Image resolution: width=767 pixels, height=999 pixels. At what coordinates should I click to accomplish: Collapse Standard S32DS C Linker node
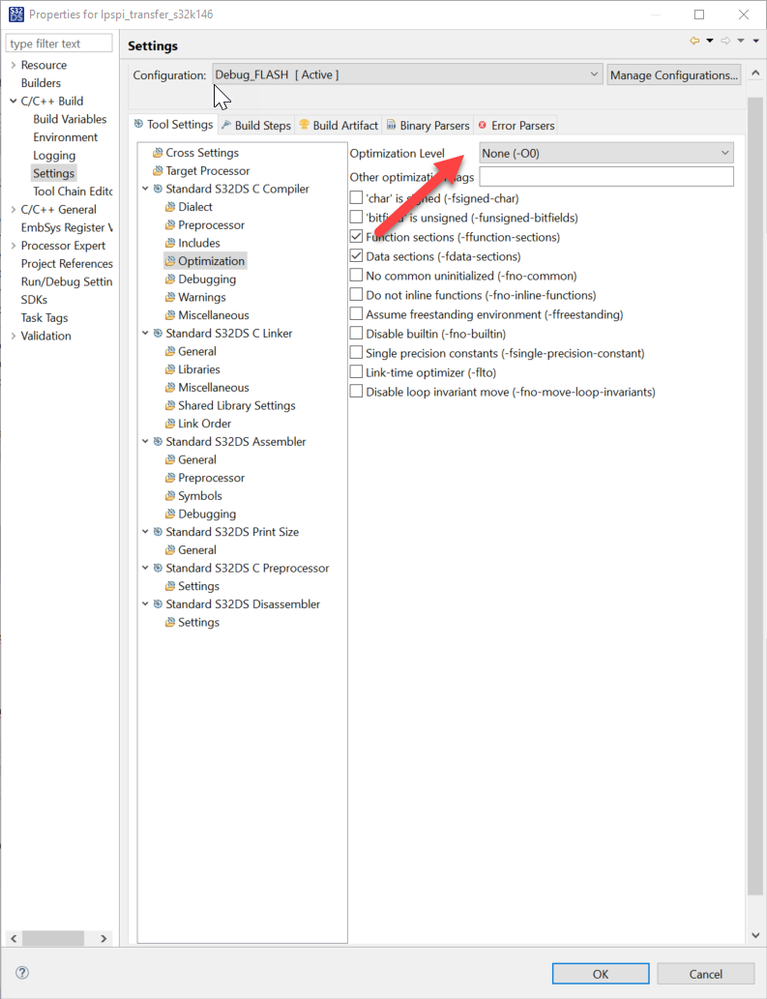[x=145, y=333]
